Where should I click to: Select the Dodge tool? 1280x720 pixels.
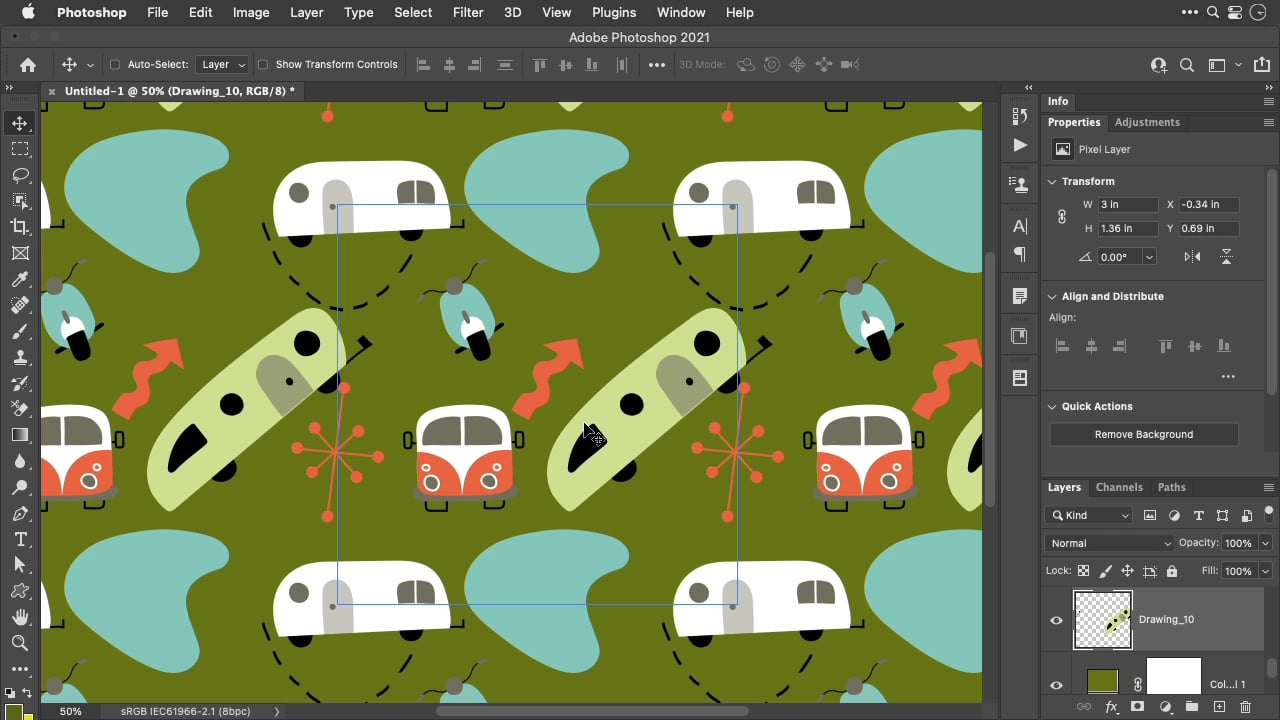pos(20,487)
